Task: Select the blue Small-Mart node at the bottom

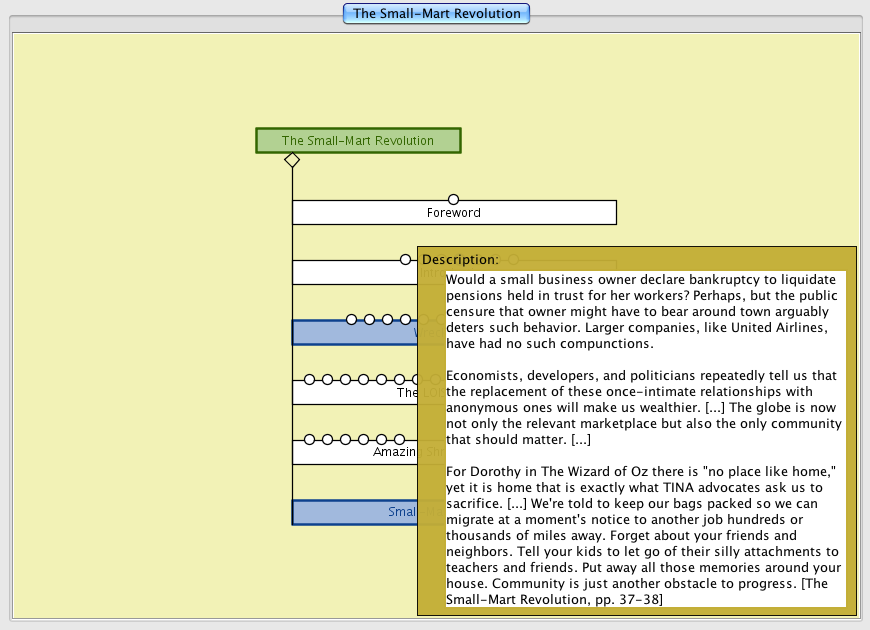Action: point(354,513)
